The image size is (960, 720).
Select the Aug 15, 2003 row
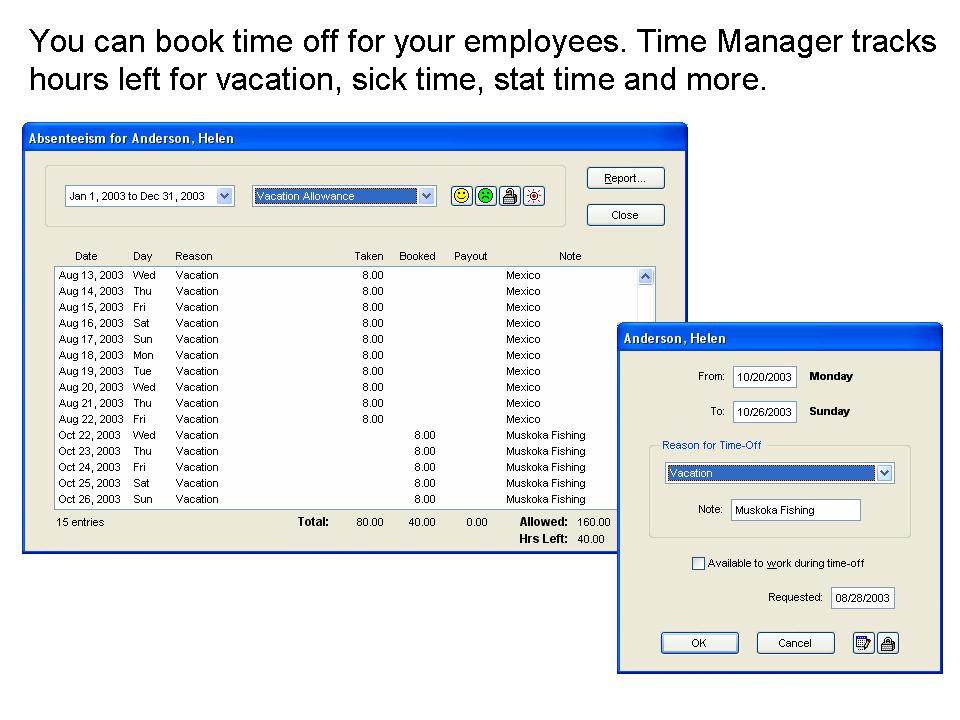(346, 307)
